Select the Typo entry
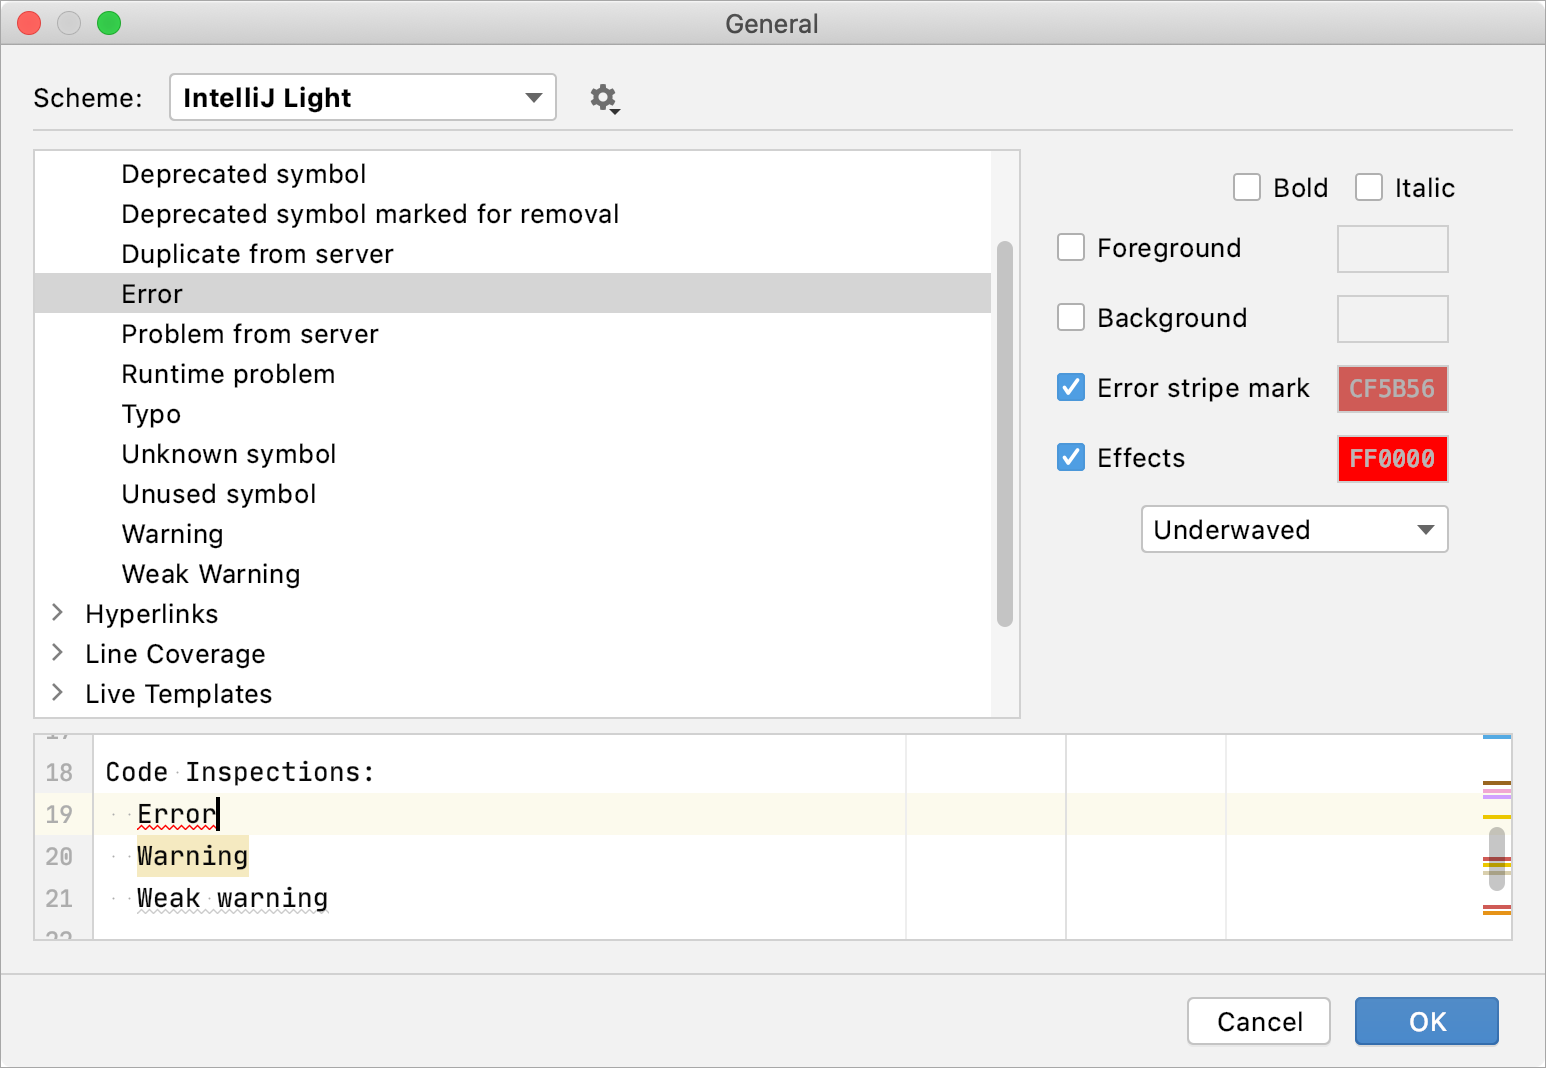 pyautogui.click(x=151, y=413)
